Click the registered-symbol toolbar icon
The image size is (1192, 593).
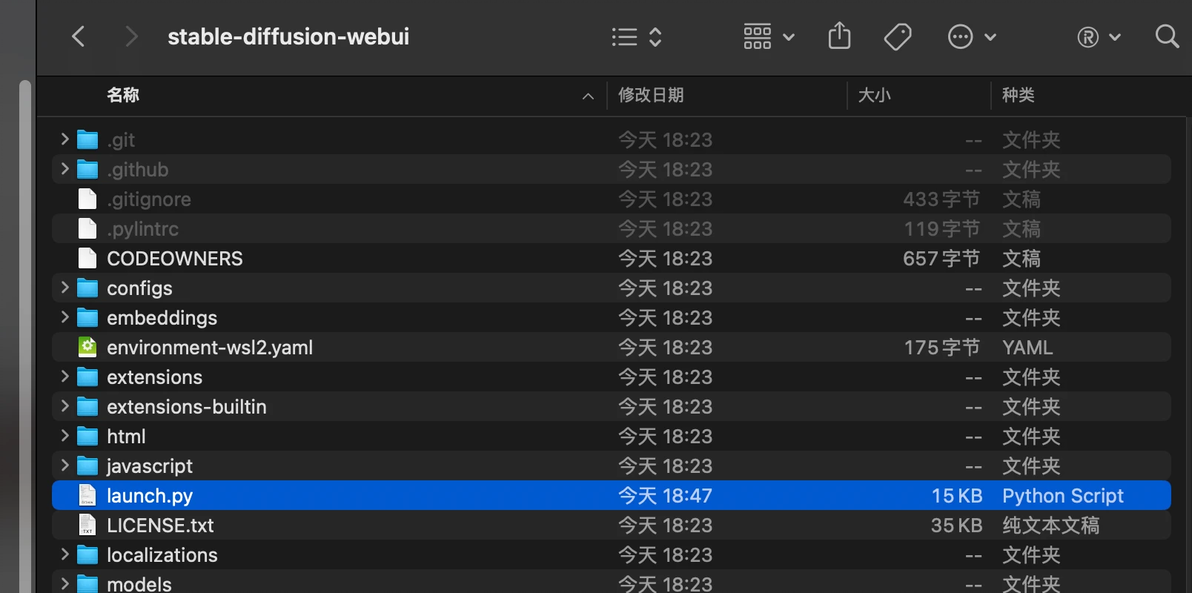click(x=1098, y=36)
